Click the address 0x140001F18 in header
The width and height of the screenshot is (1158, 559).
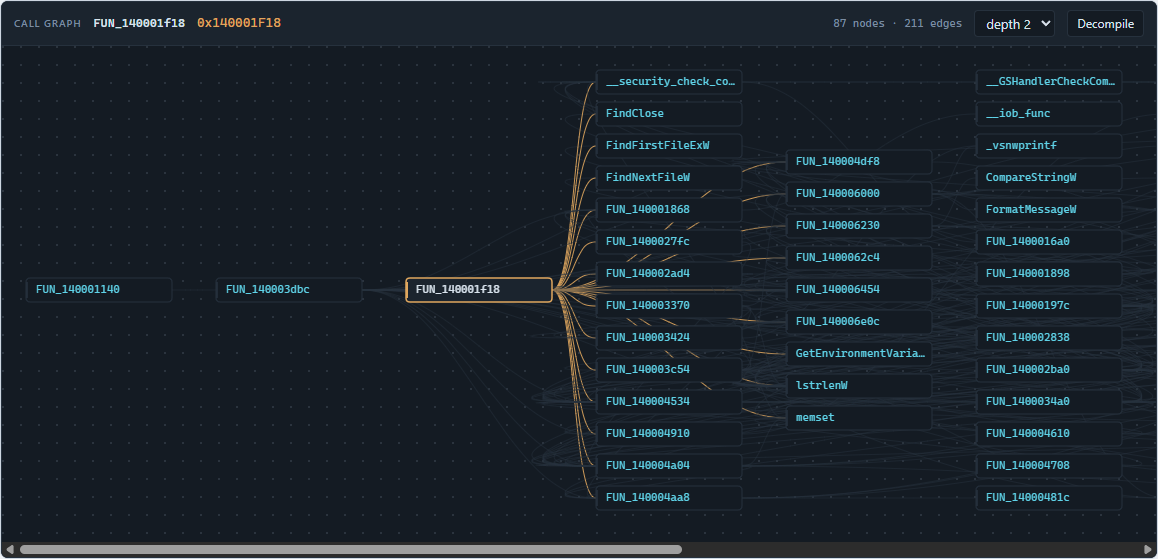pos(239,24)
